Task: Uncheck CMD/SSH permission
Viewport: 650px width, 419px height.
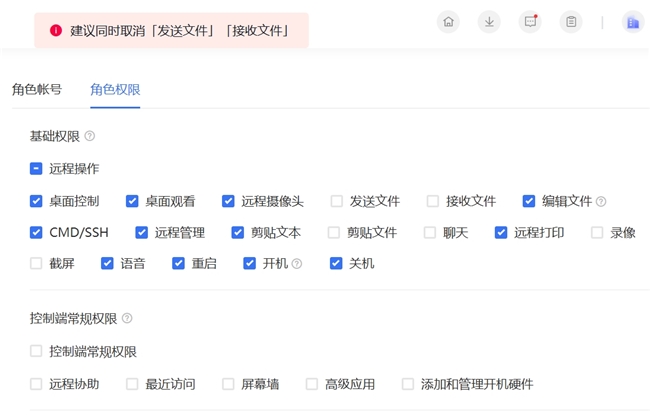Action: (36, 233)
